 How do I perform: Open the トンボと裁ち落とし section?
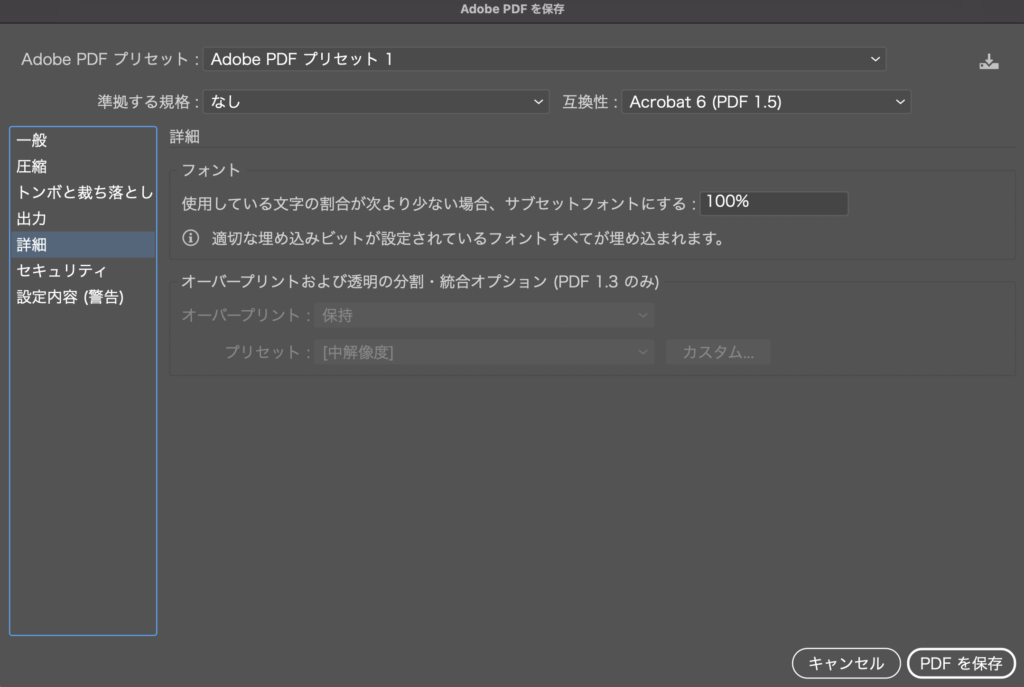84,193
